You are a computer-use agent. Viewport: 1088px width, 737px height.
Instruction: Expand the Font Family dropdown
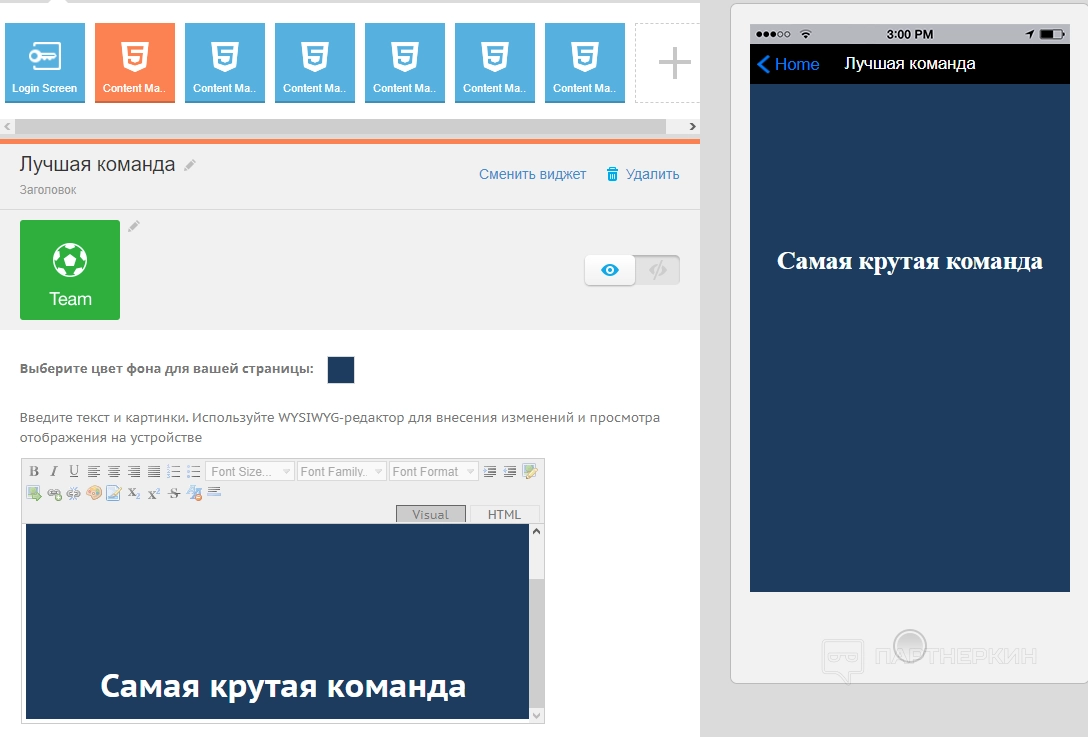342,472
